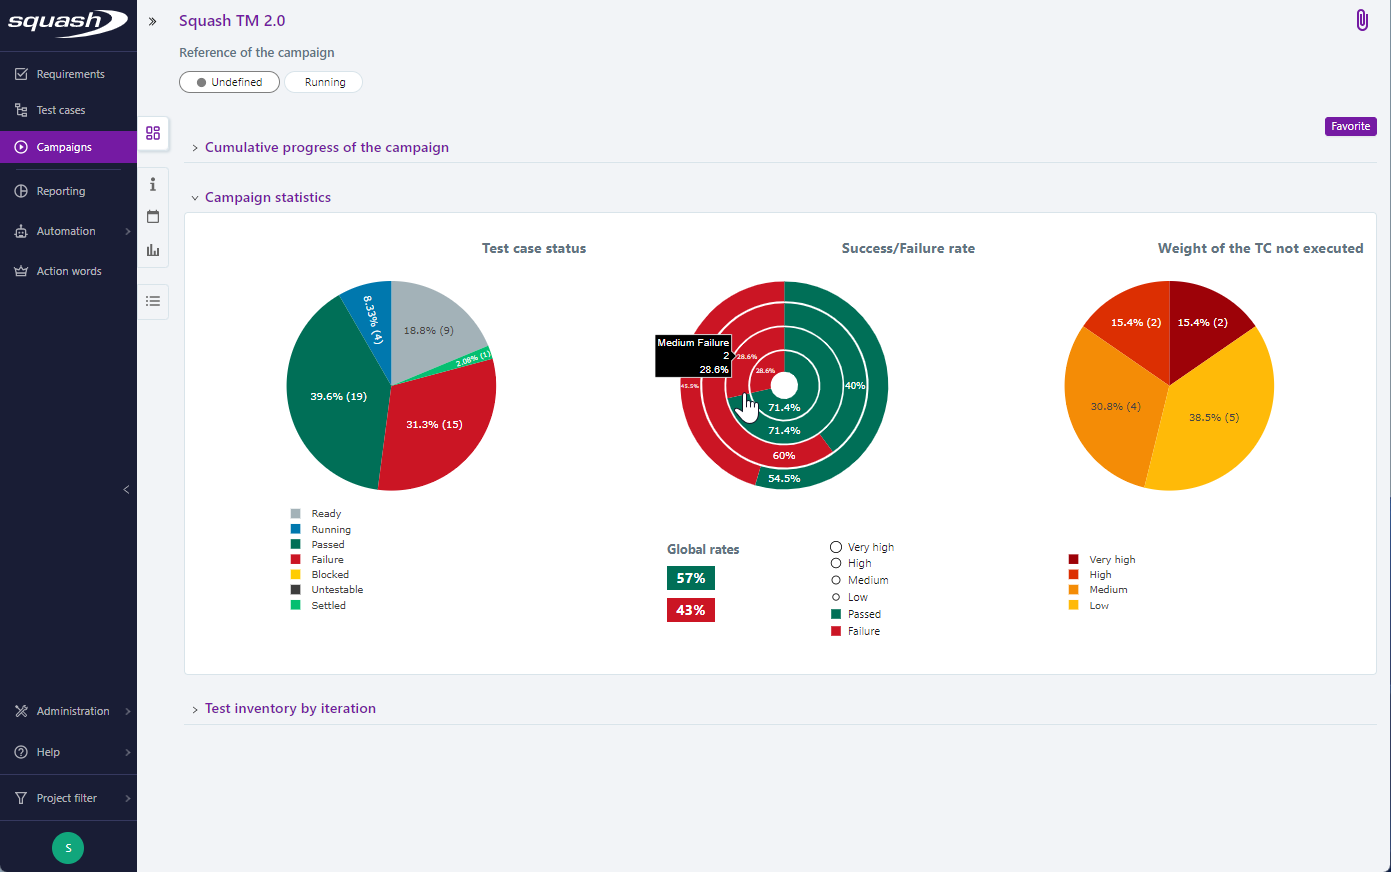Switch to the Test cases section
Viewport: 1391px width, 872px height.
(59, 110)
